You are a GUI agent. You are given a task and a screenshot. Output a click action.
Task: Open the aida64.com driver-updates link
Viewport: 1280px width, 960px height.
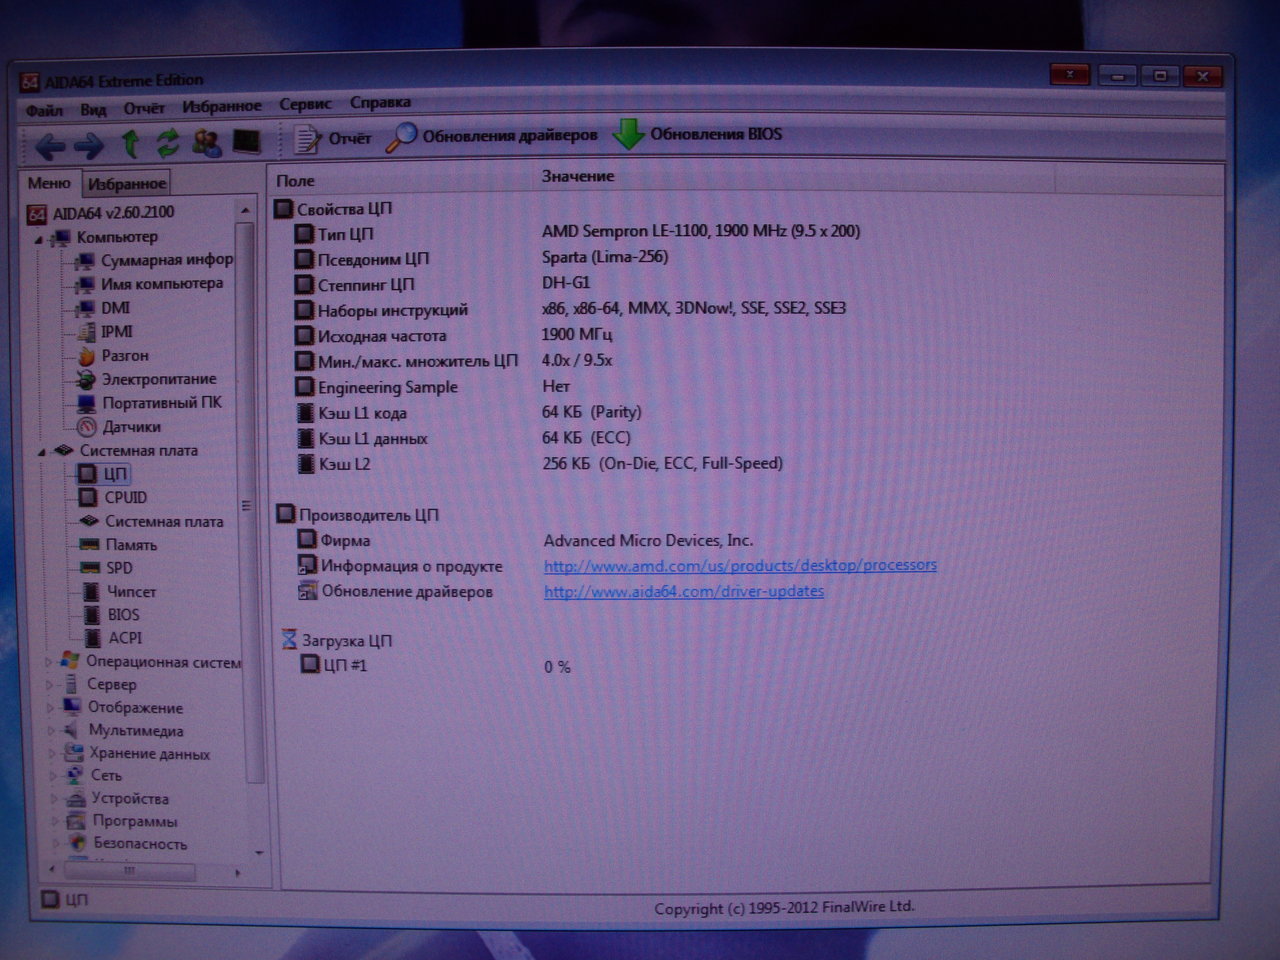click(684, 591)
